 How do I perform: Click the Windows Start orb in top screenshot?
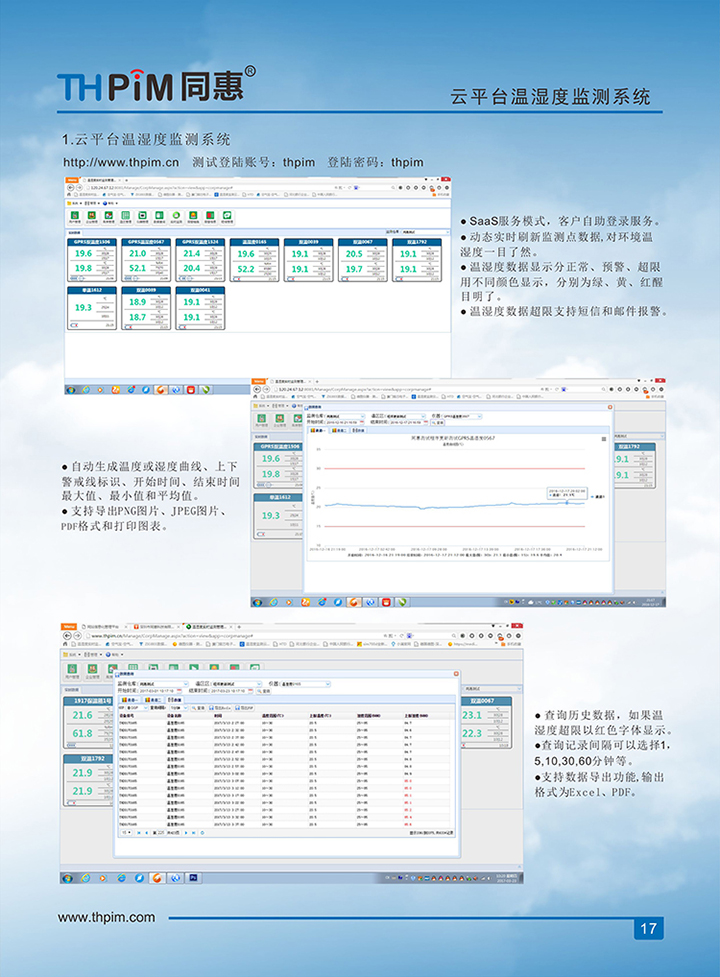point(73,389)
